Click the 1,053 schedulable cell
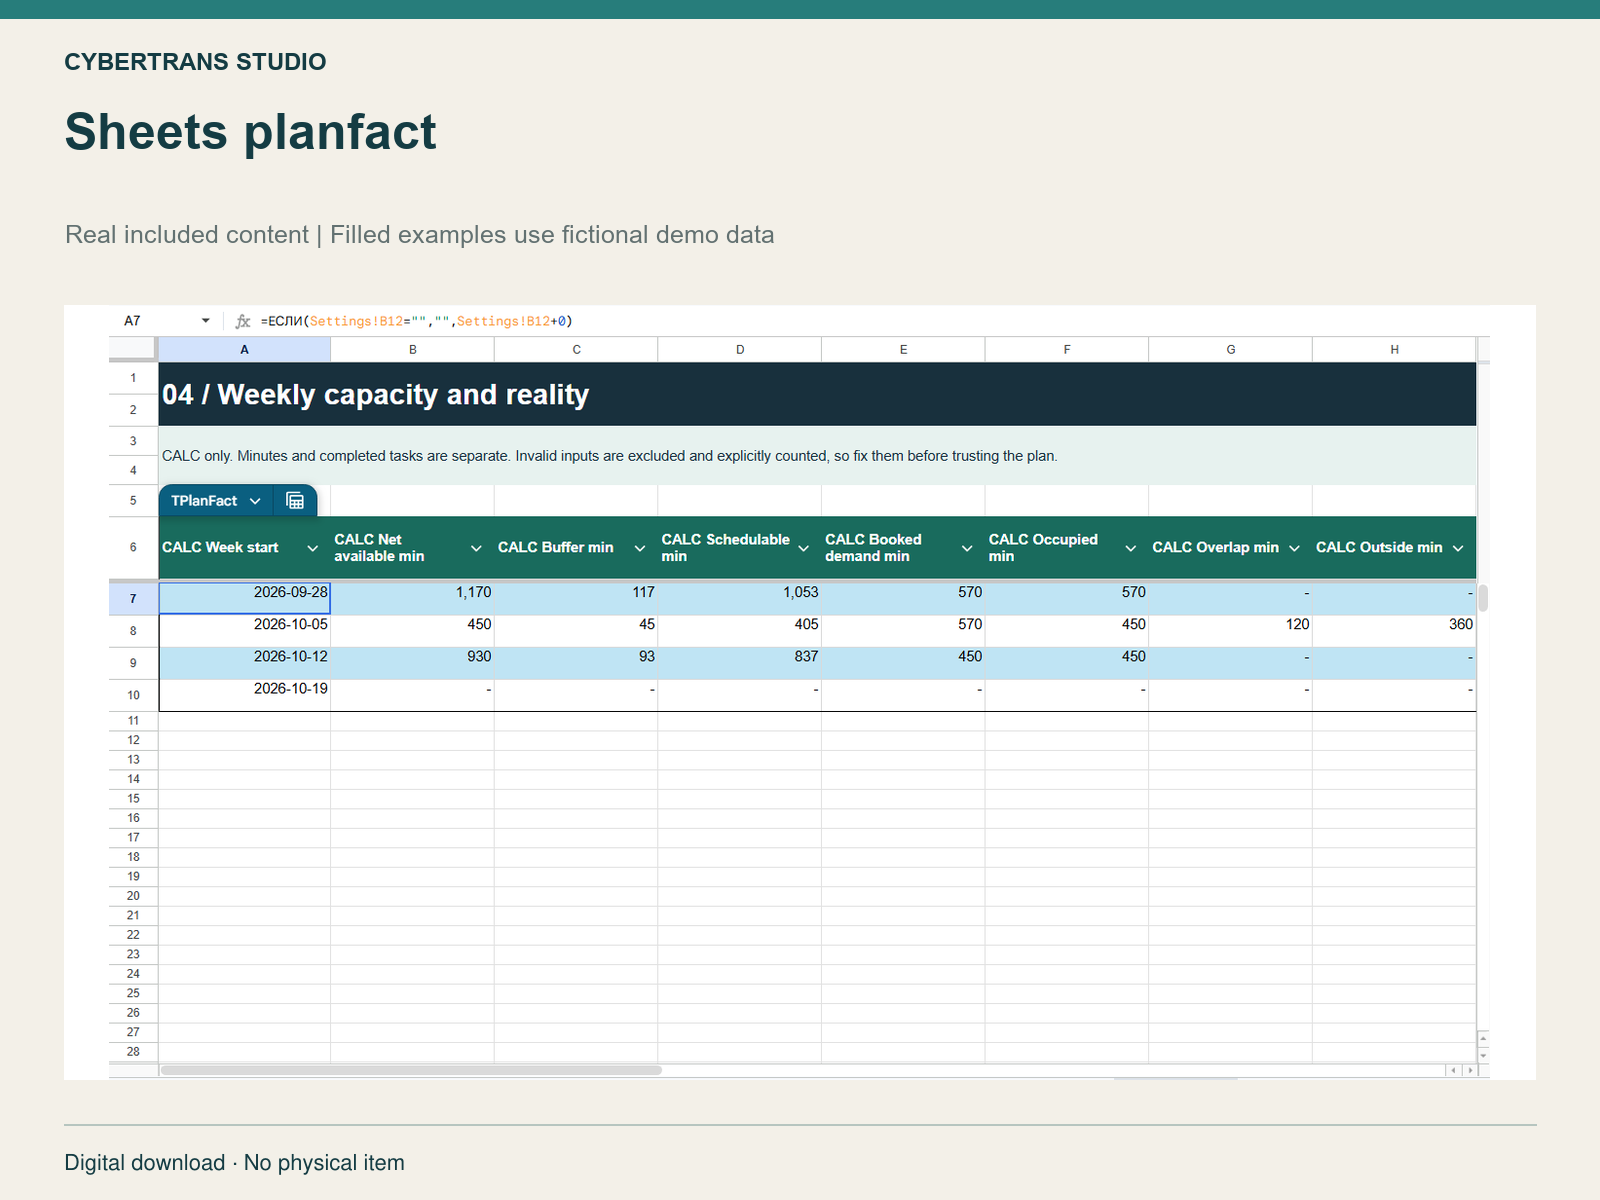 (x=740, y=598)
